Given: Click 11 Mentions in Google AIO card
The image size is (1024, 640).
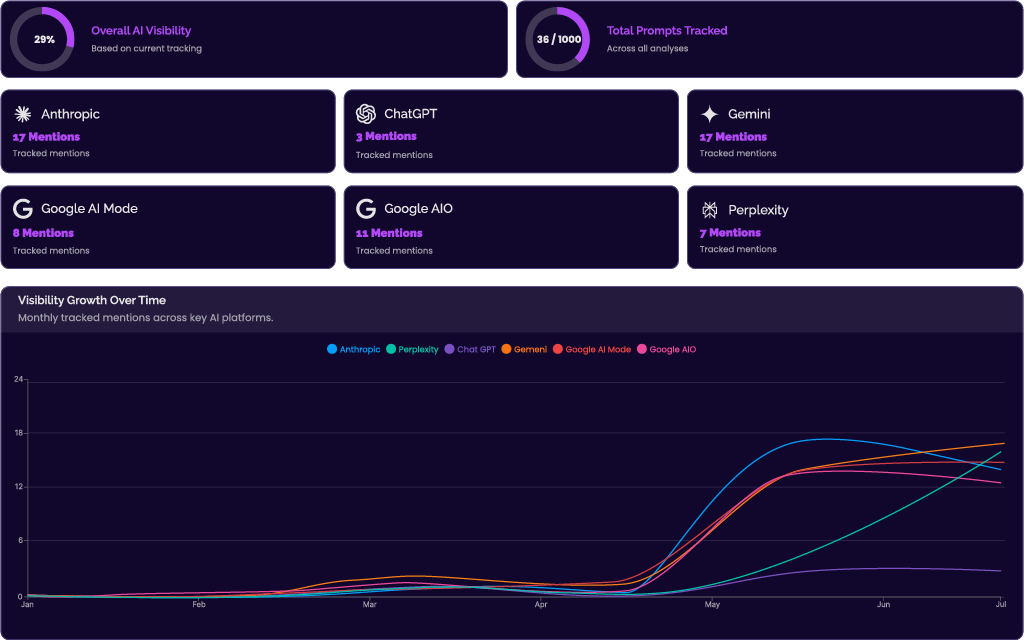Looking at the screenshot, I should pos(389,232).
